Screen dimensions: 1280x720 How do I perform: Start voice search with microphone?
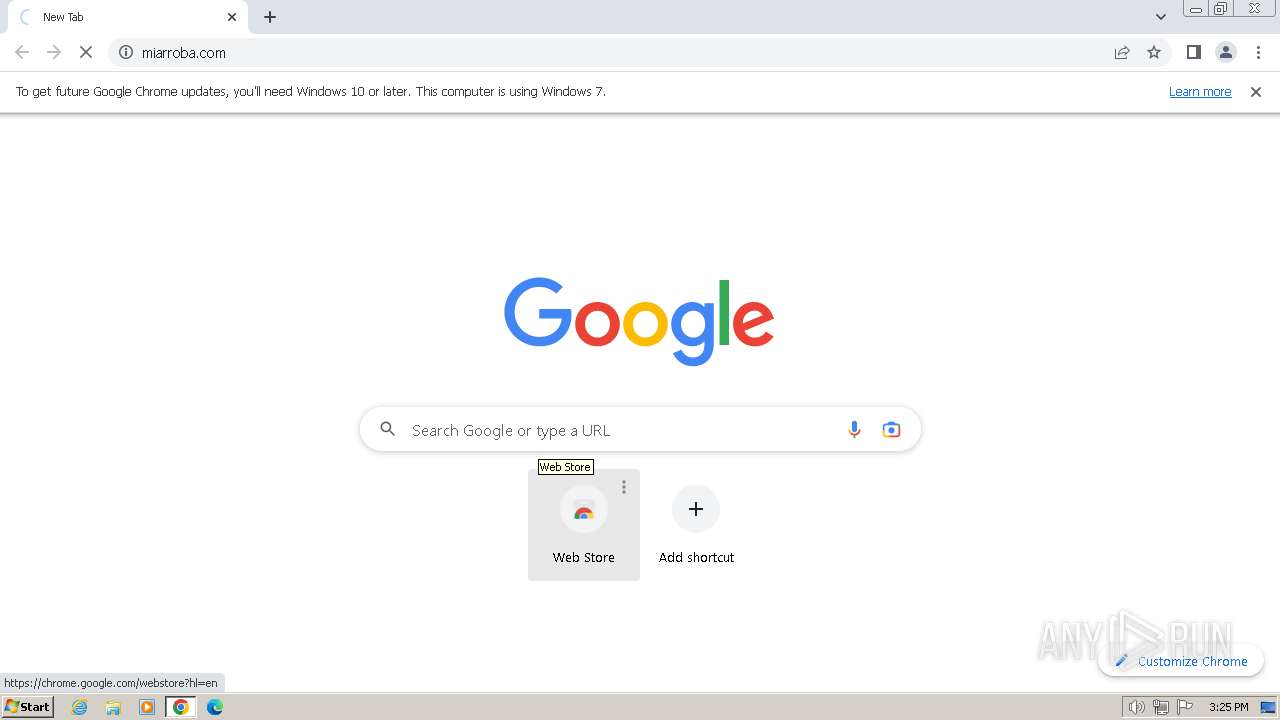coord(854,430)
